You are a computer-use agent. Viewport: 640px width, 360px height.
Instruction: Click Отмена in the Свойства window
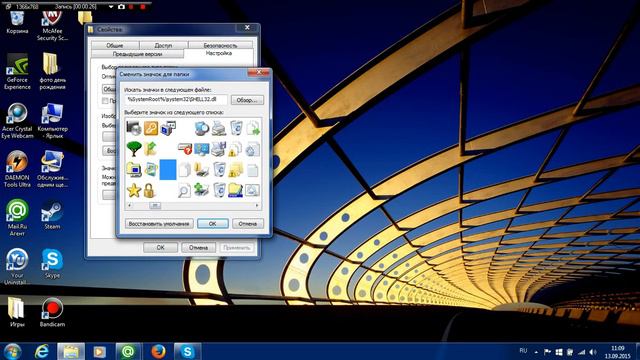point(198,247)
